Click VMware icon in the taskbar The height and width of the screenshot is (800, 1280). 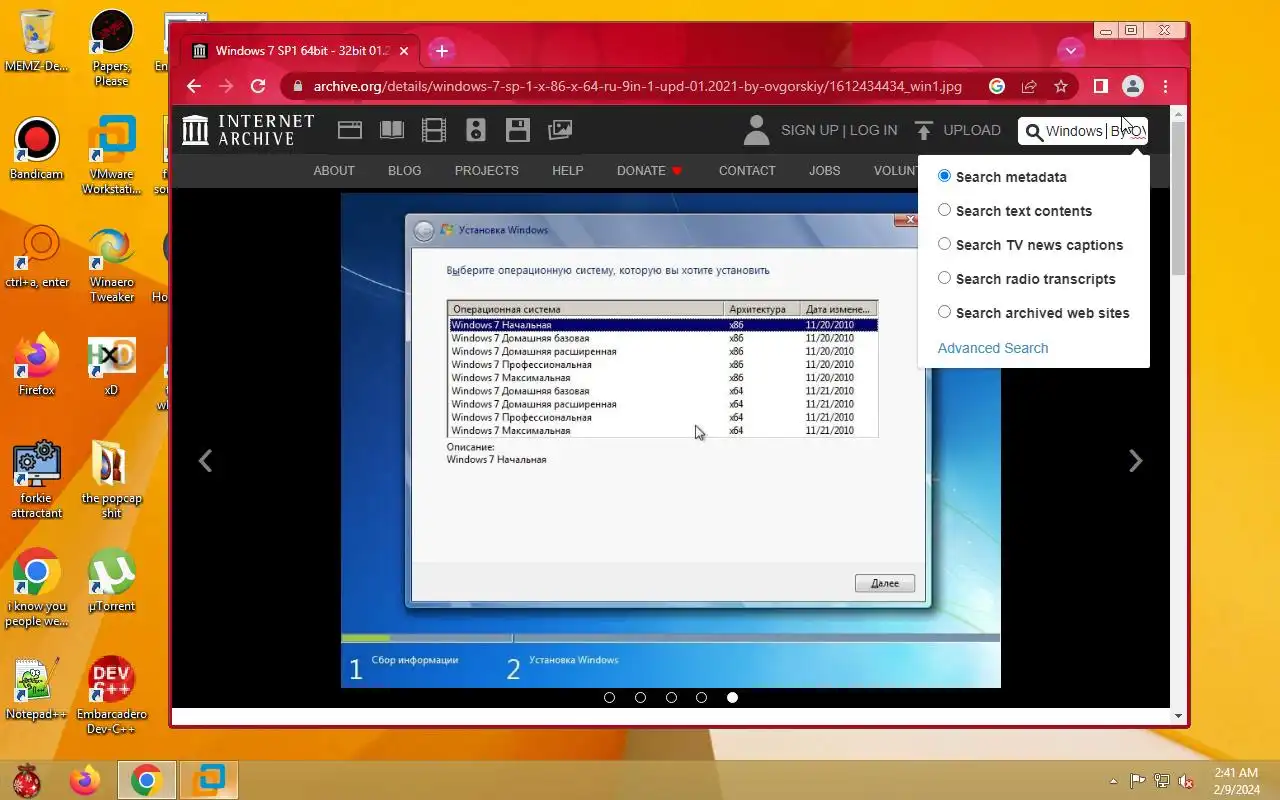(x=209, y=780)
